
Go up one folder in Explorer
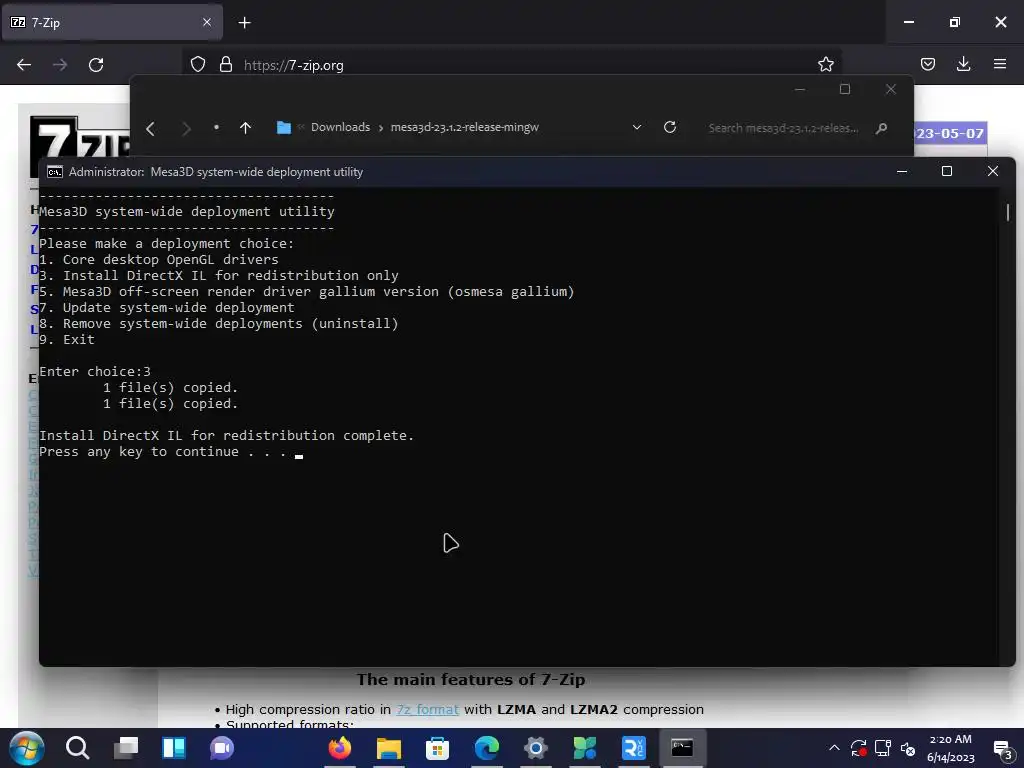point(245,128)
